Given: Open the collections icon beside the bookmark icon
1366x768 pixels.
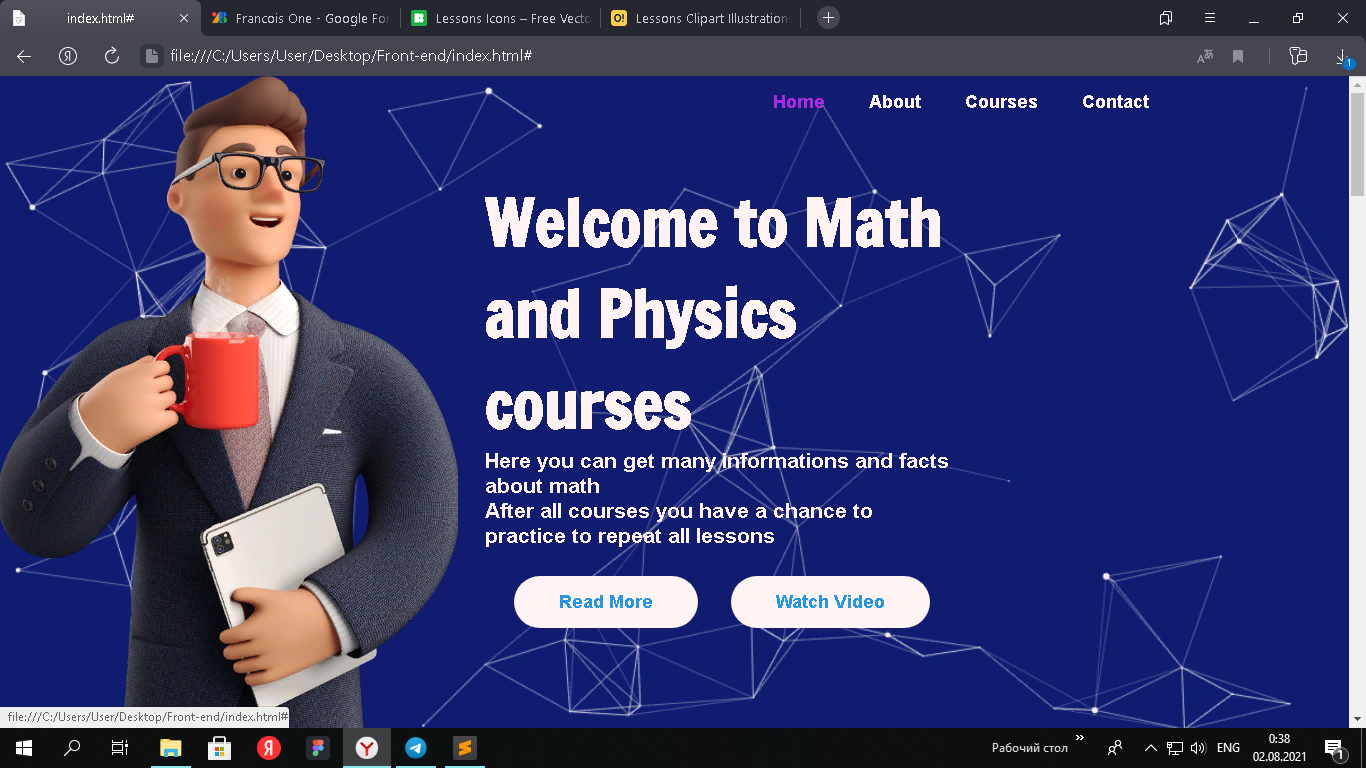Looking at the screenshot, I should click(x=1298, y=56).
